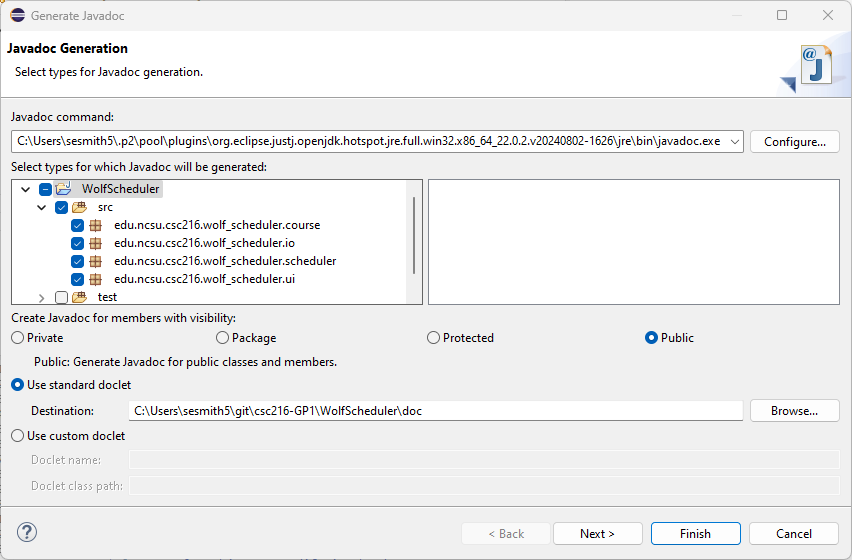Collapse the src folder node
The height and width of the screenshot is (560, 852).
[x=41, y=207]
